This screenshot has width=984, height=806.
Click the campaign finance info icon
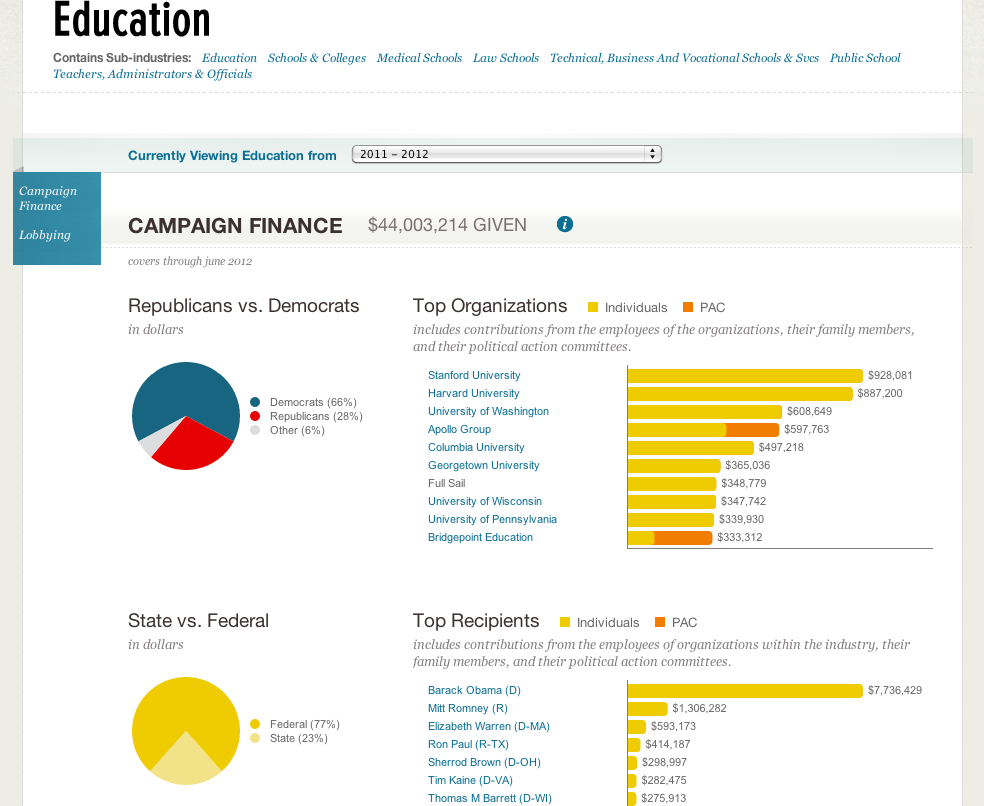coord(565,225)
